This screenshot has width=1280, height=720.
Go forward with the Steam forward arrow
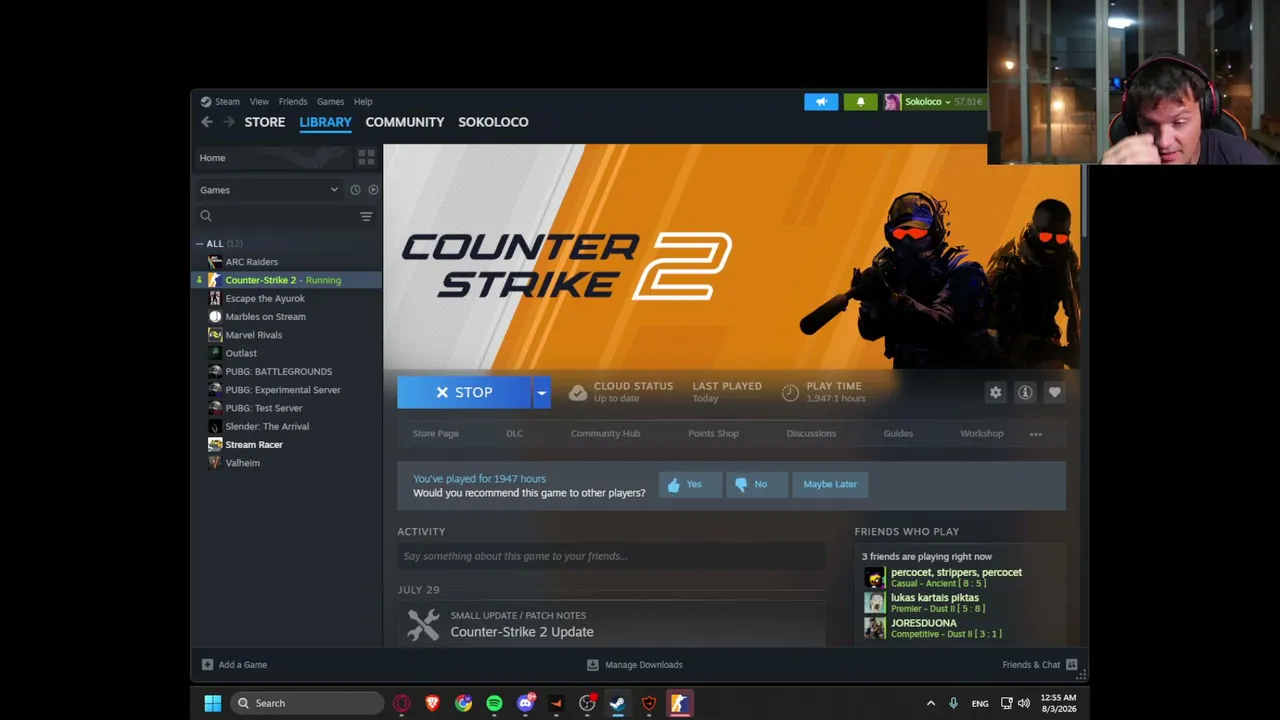point(229,122)
